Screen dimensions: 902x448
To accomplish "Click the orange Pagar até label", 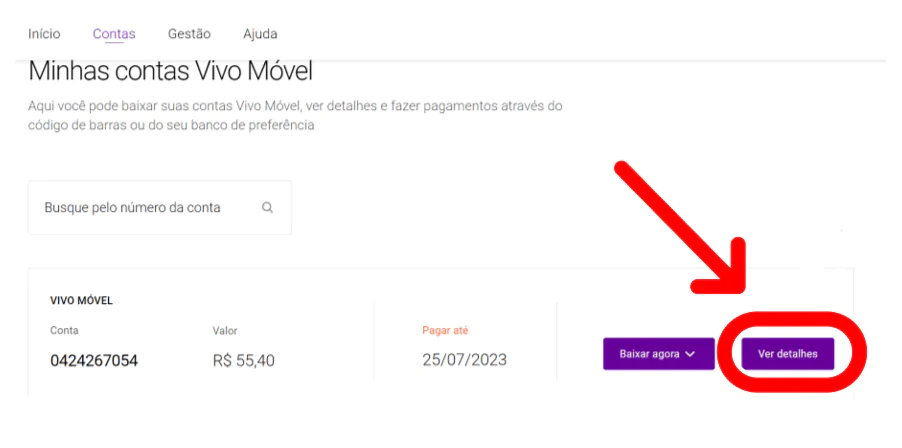I will click(x=445, y=330).
